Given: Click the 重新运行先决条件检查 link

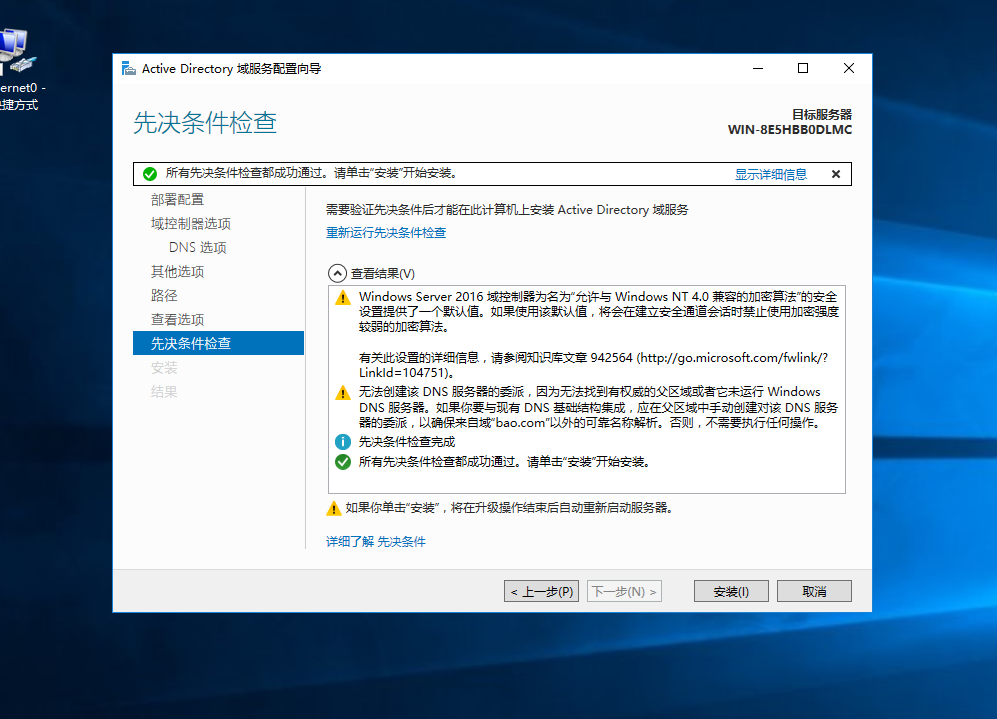Looking at the screenshot, I should [386, 233].
